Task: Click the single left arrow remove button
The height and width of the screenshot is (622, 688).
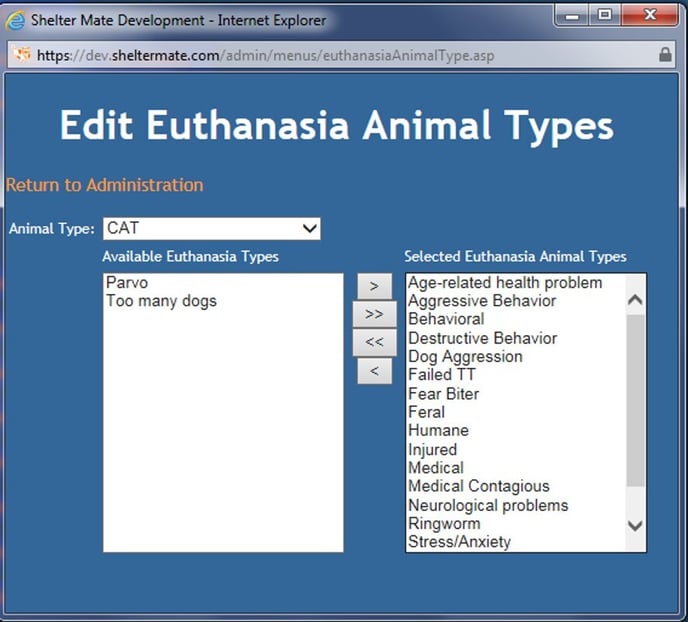Action: click(374, 371)
